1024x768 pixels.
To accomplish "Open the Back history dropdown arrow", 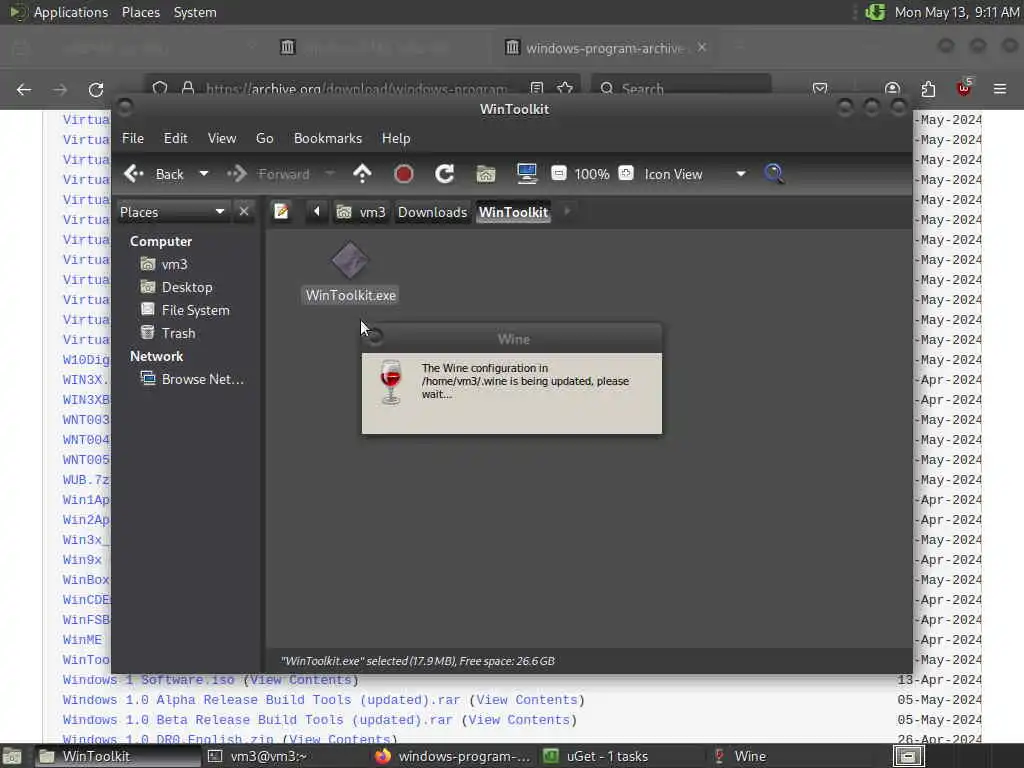I will 204,174.
